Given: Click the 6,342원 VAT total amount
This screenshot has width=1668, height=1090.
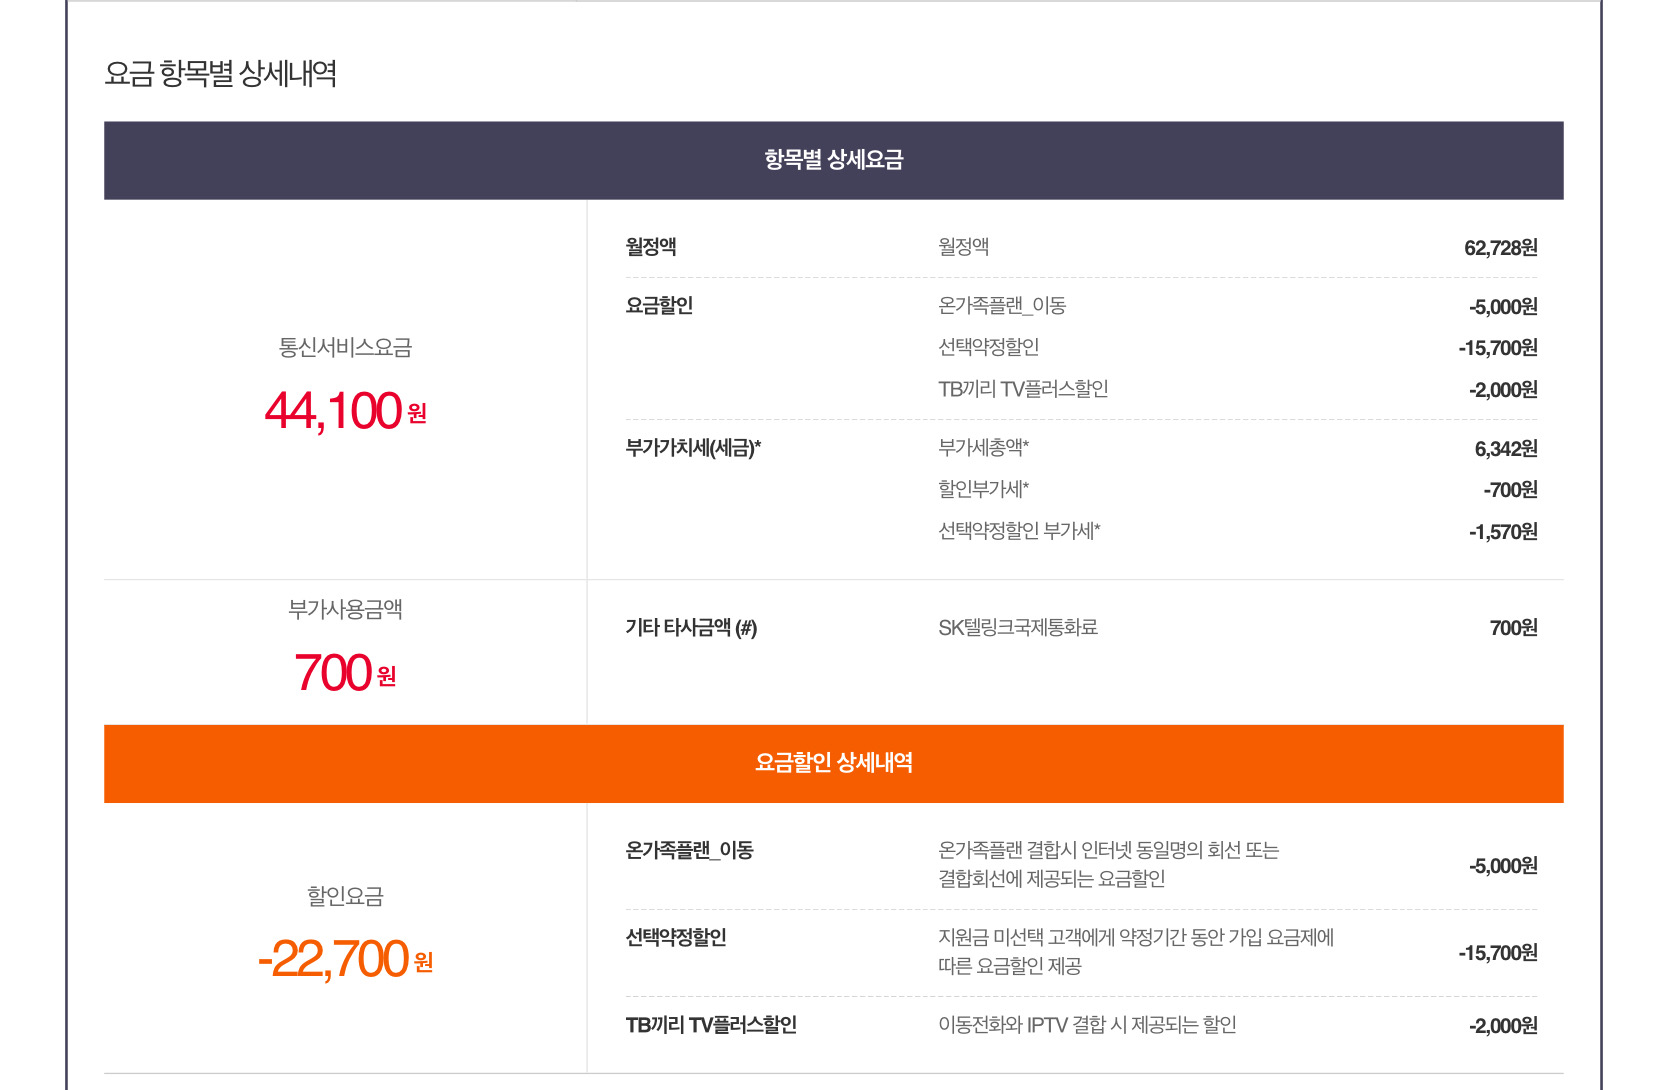Looking at the screenshot, I should tap(1505, 449).
